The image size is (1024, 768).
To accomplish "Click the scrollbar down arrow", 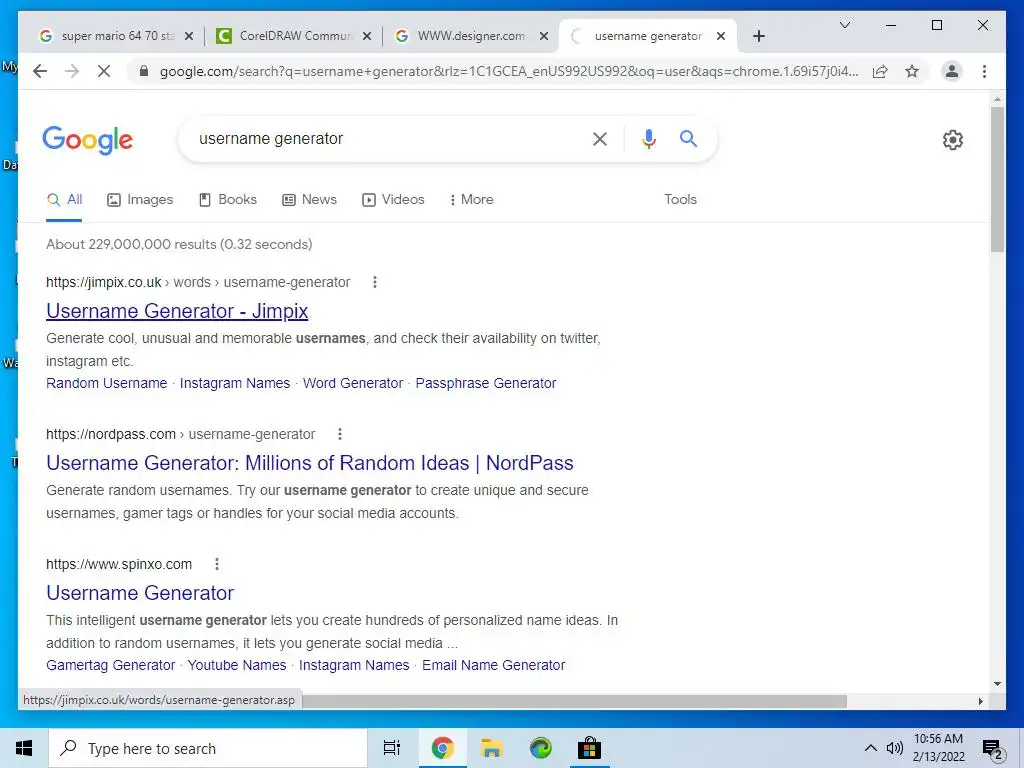I will [997, 684].
